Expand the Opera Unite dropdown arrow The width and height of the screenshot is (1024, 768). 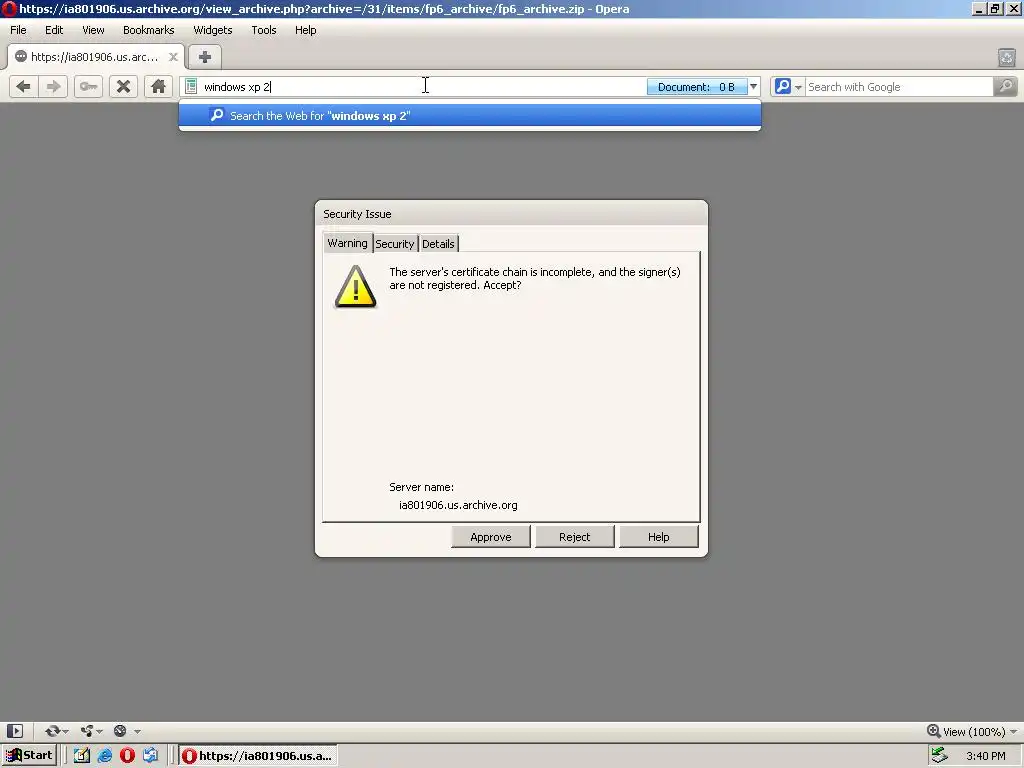[99, 731]
